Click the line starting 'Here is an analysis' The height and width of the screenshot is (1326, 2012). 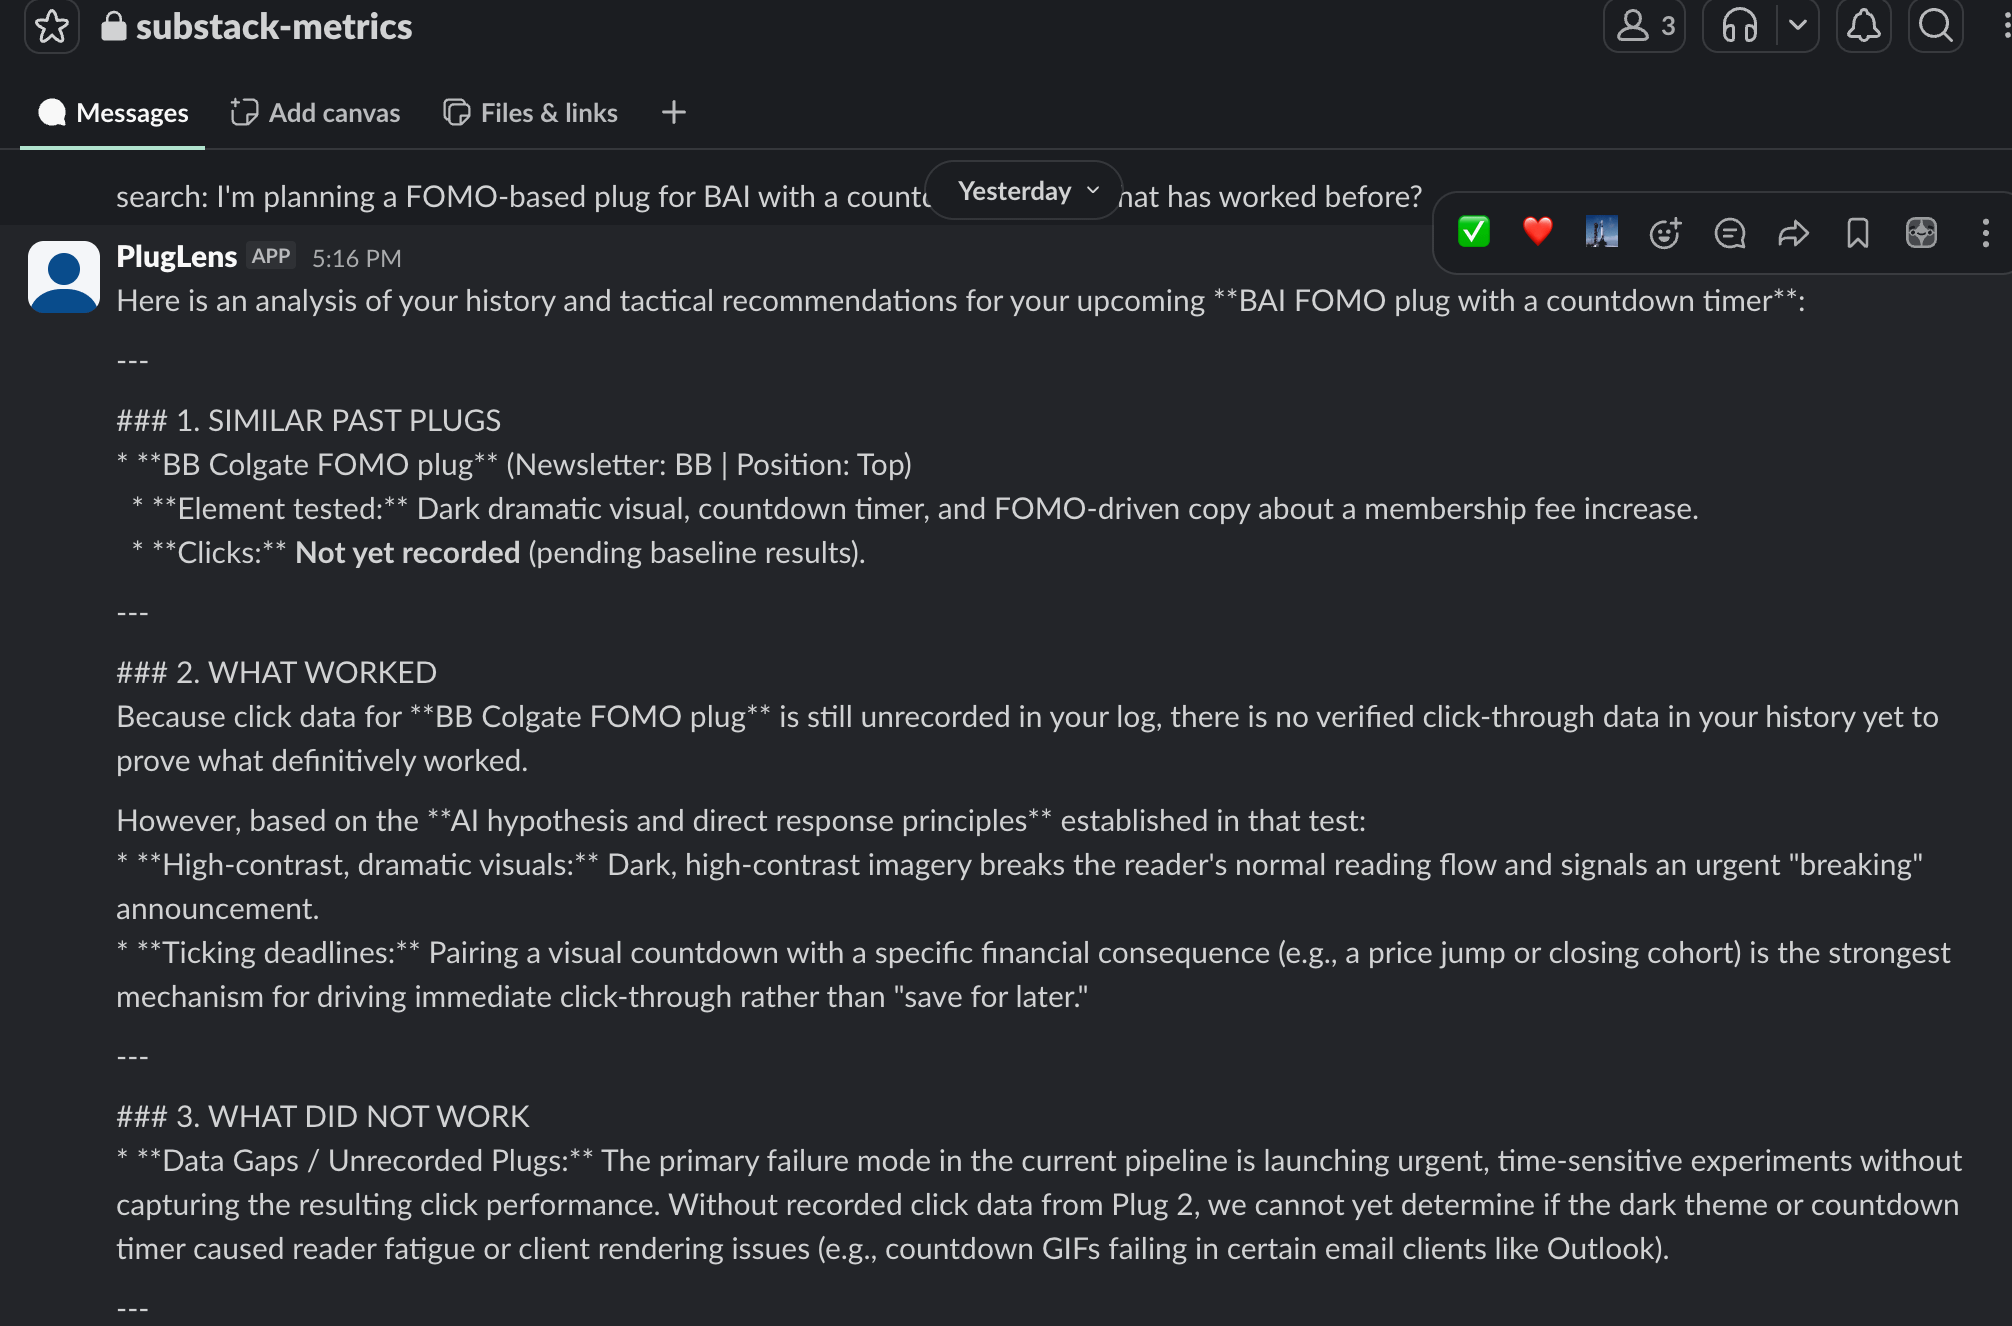[x=961, y=301]
